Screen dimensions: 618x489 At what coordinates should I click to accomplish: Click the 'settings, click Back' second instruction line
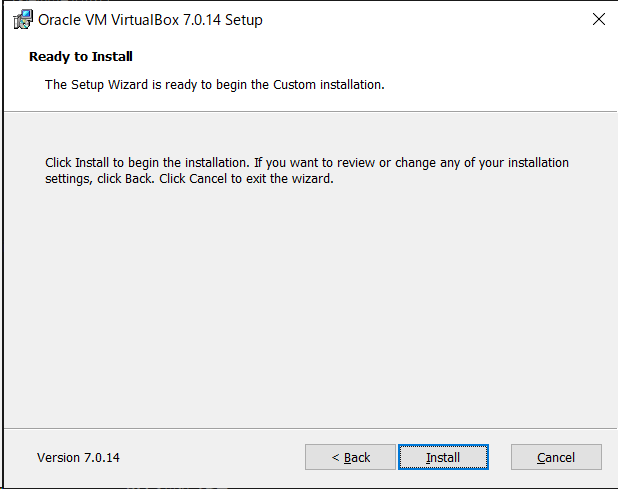pos(189,179)
